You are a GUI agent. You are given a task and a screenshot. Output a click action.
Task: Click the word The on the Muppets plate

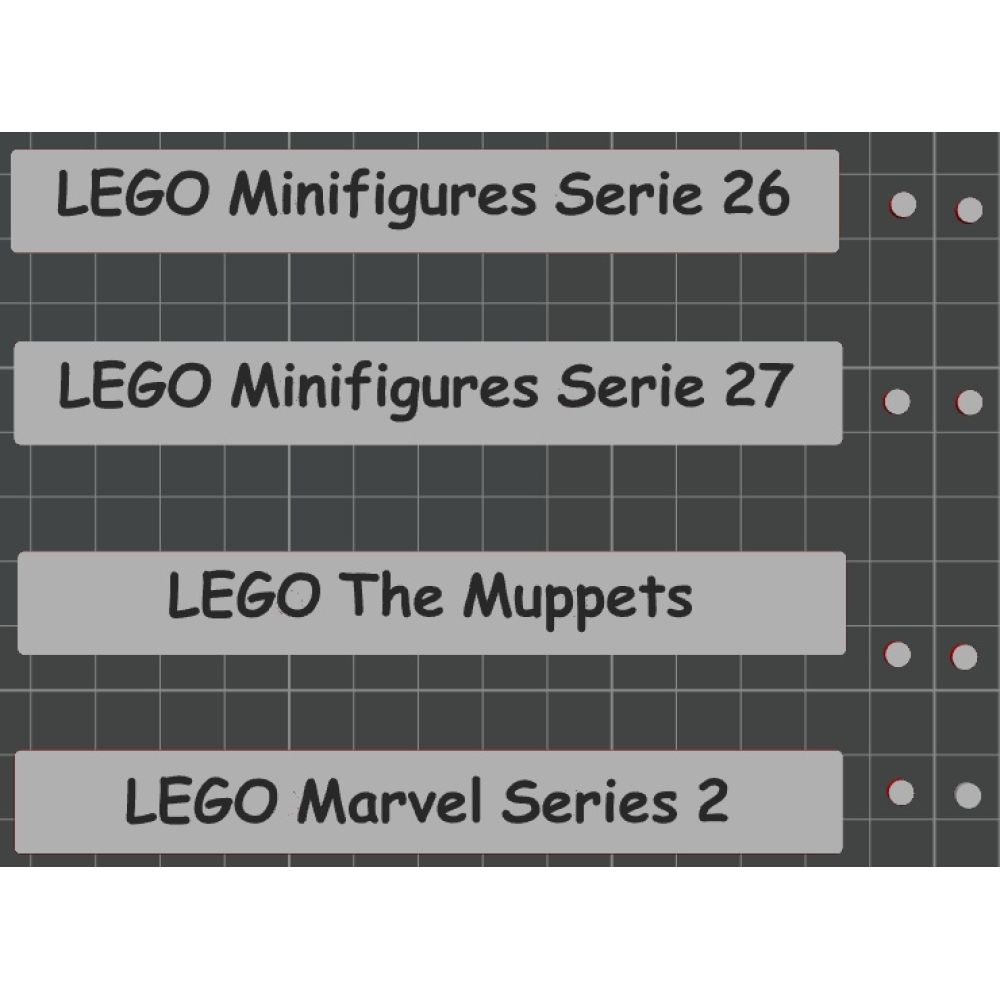coord(391,596)
